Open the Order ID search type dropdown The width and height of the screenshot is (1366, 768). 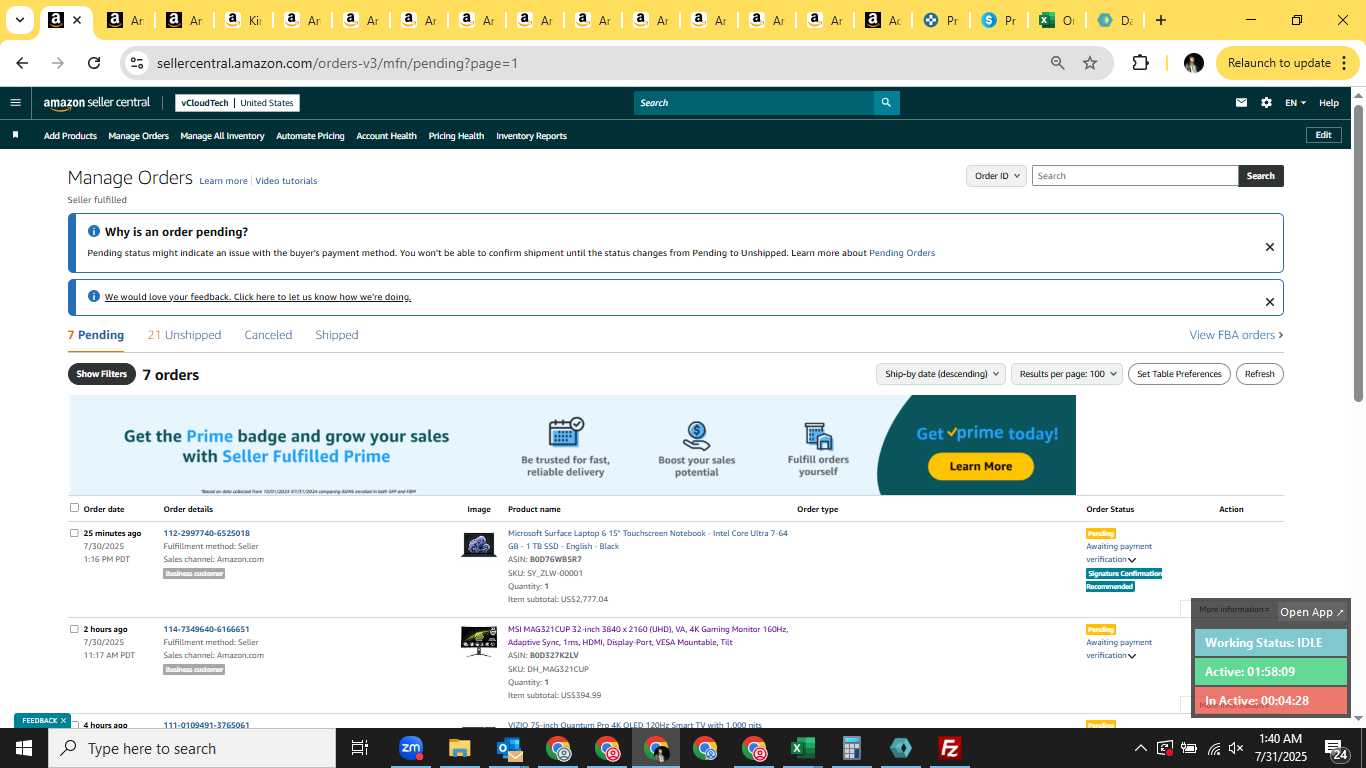click(997, 176)
